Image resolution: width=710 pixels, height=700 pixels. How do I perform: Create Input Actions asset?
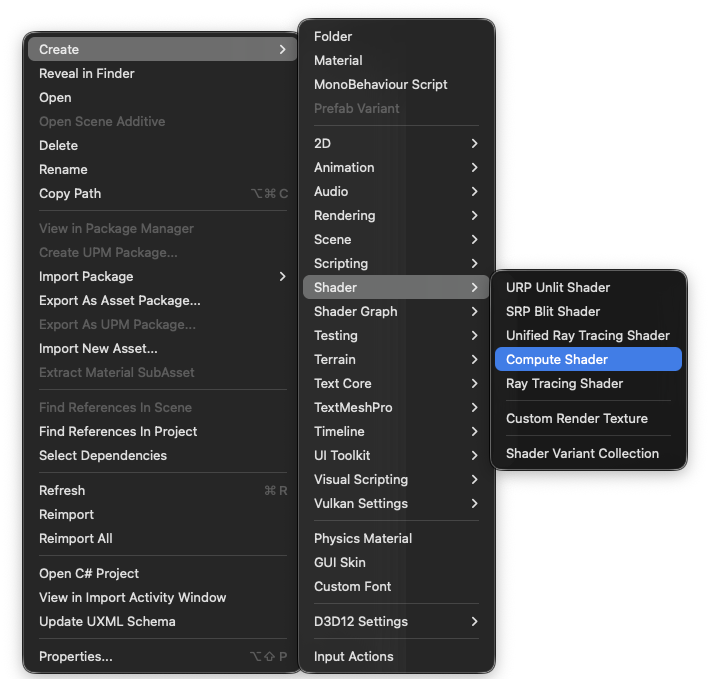(x=396, y=656)
